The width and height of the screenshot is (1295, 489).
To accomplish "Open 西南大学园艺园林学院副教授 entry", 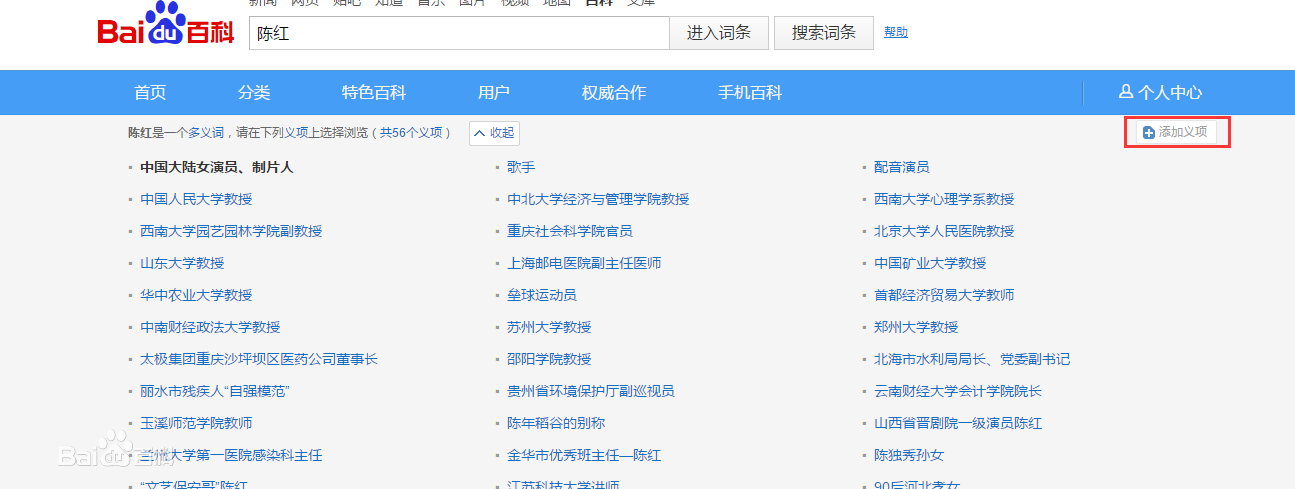I will 231,231.
